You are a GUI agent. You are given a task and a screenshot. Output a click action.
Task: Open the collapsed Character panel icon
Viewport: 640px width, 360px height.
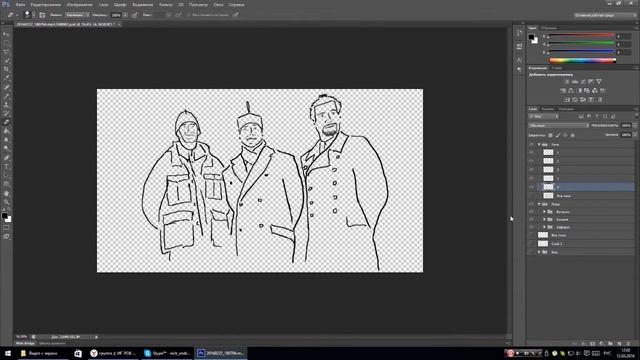519,60
